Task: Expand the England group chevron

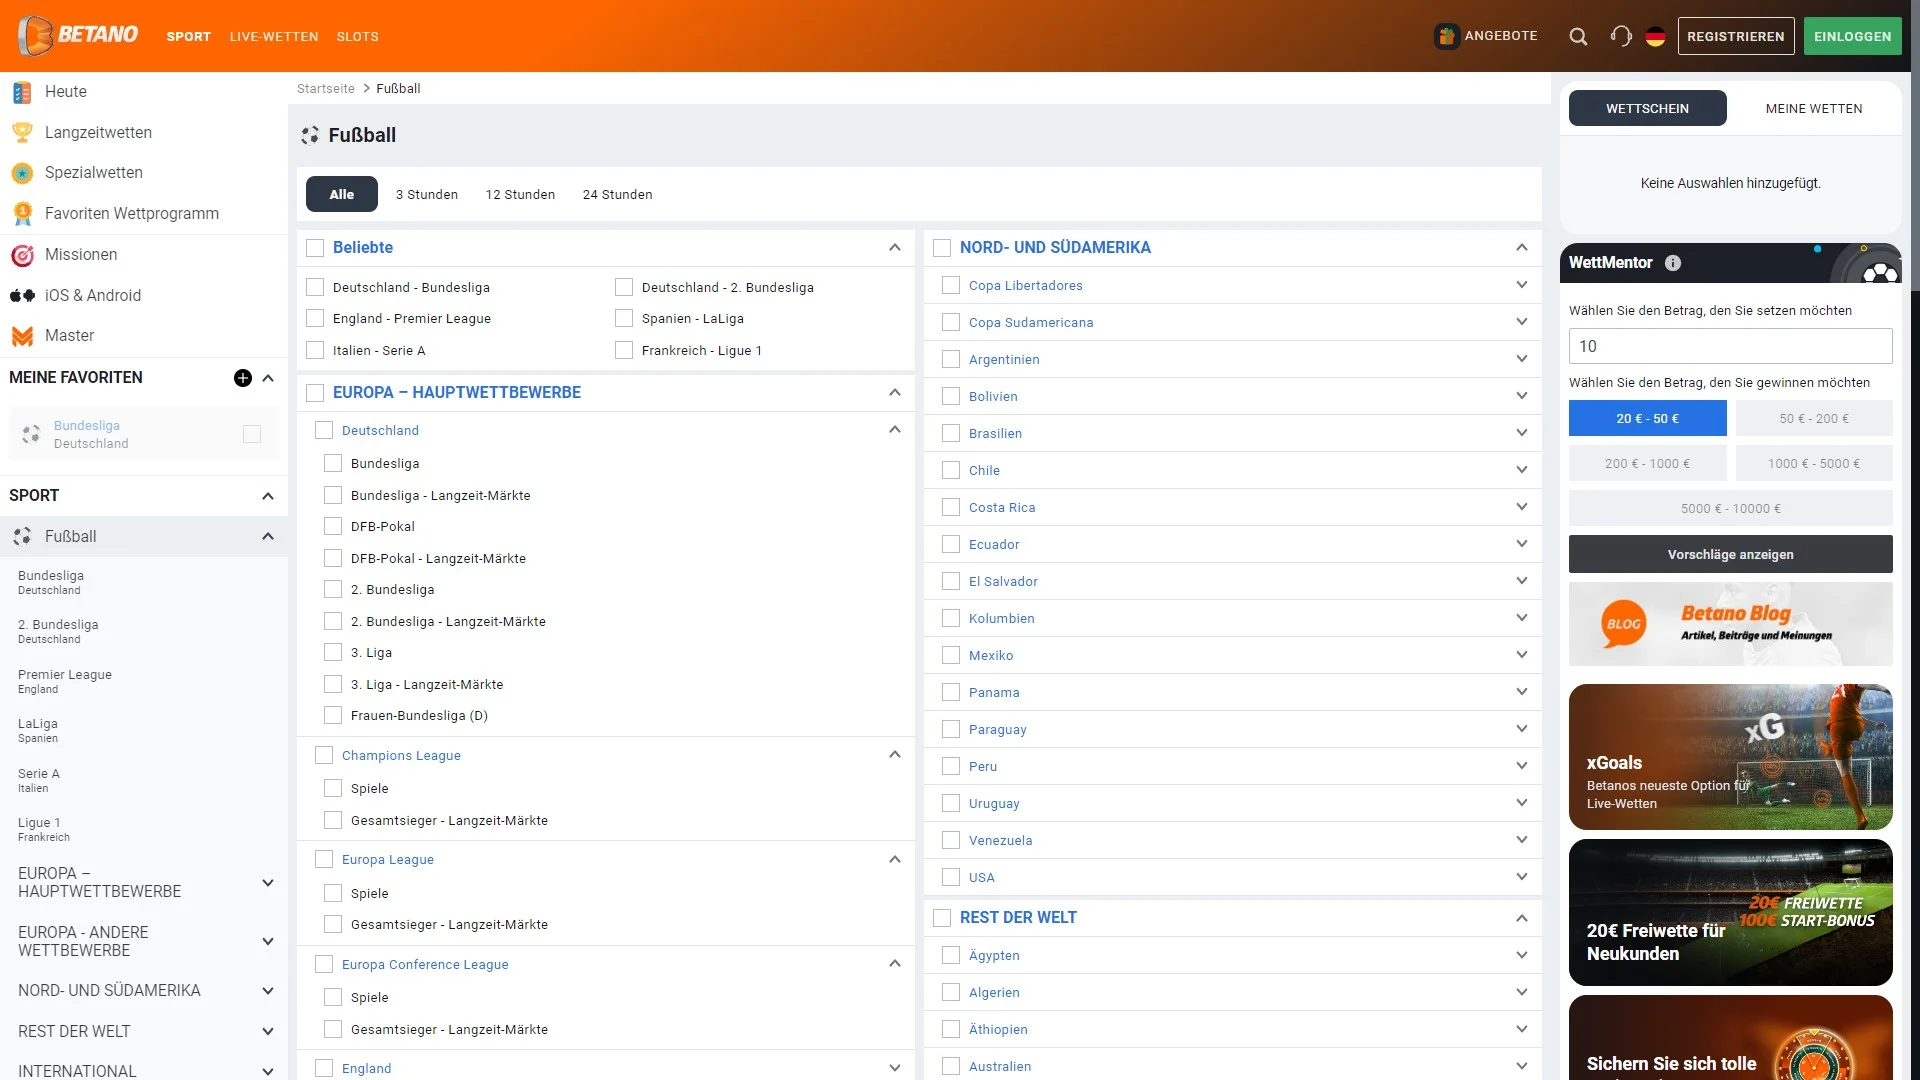Action: point(895,1068)
